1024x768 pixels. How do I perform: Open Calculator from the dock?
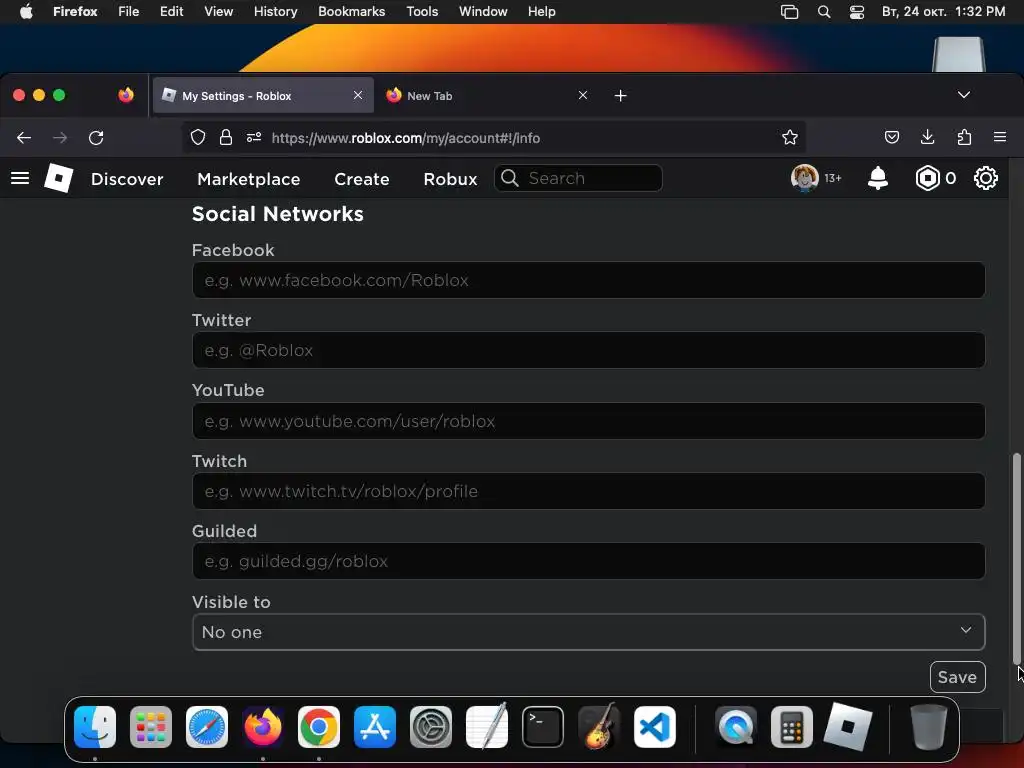click(x=792, y=727)
